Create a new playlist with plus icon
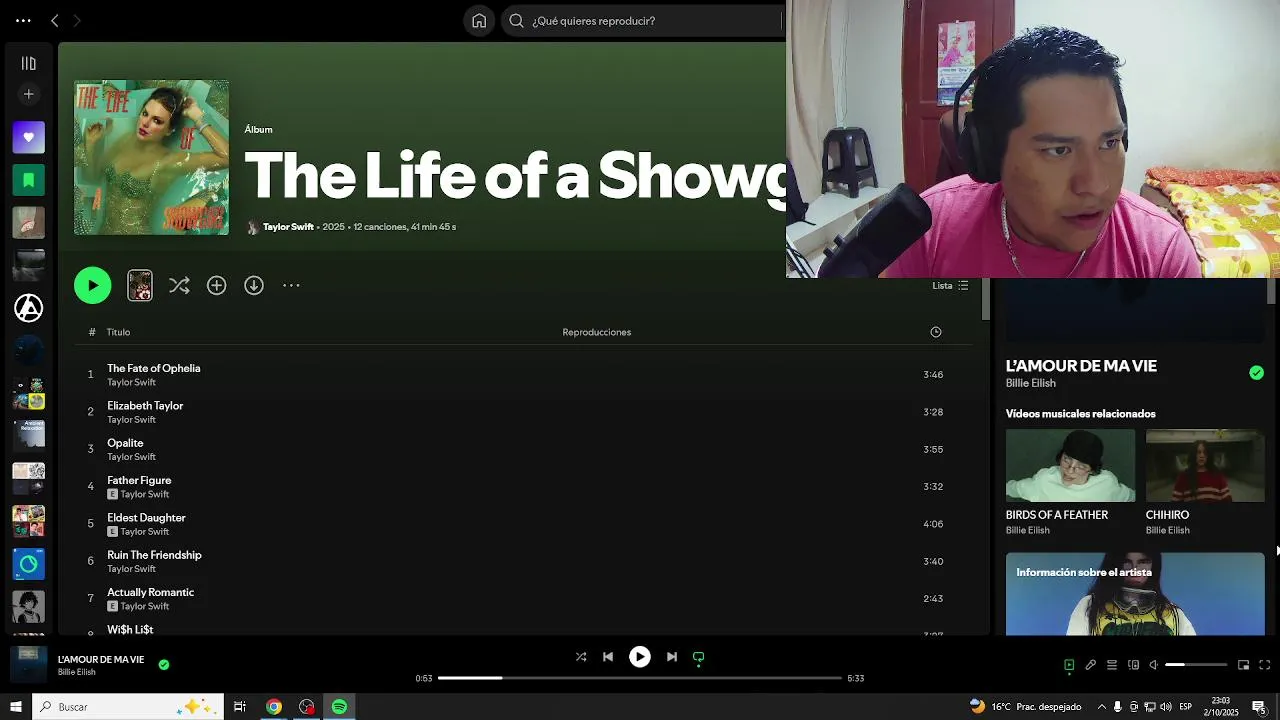Screen dimensions: 1280x720 pos(28,94)
